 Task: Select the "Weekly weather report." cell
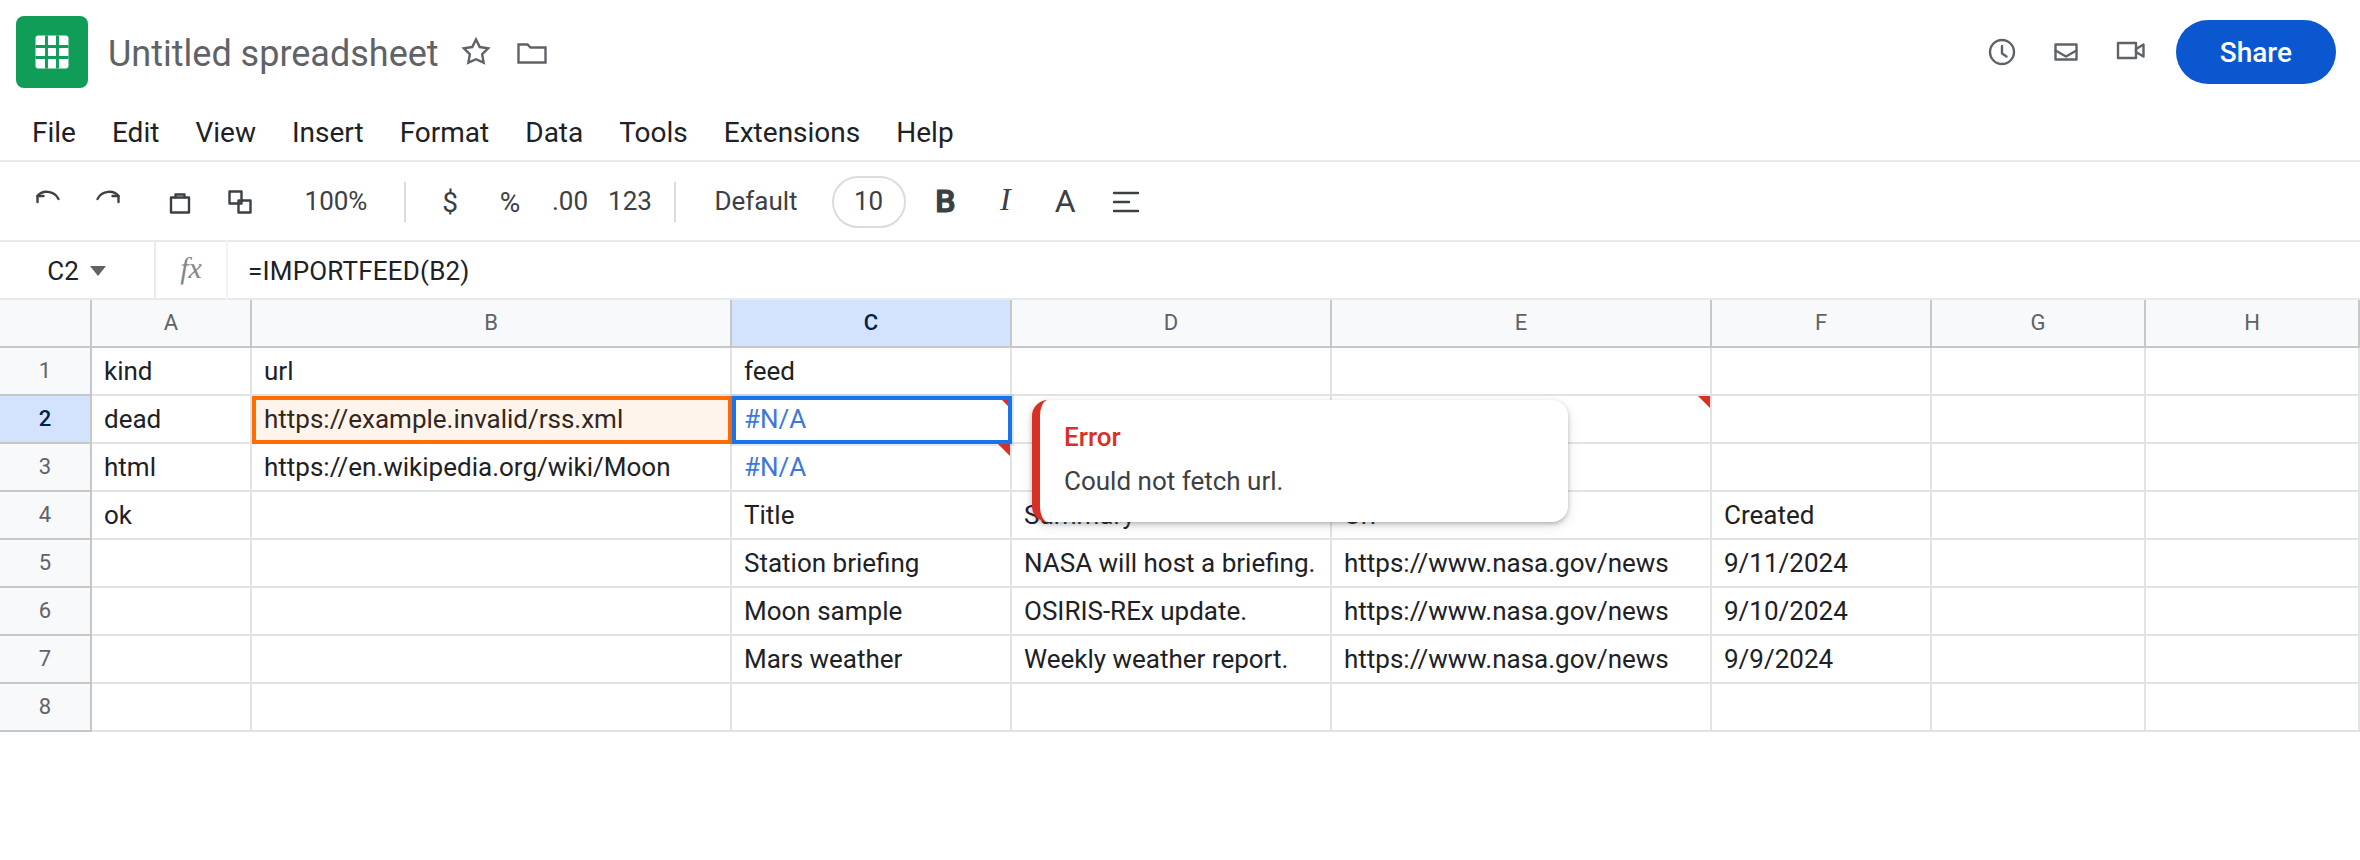pyautogui.click(x=1171, y=659)
